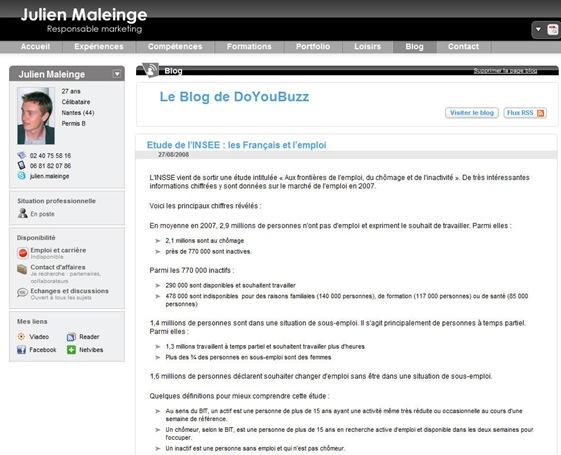This screenshot has width=561, height=455.
Task: Expand the top-right header dropdown arrow
Action: point(538,29)
